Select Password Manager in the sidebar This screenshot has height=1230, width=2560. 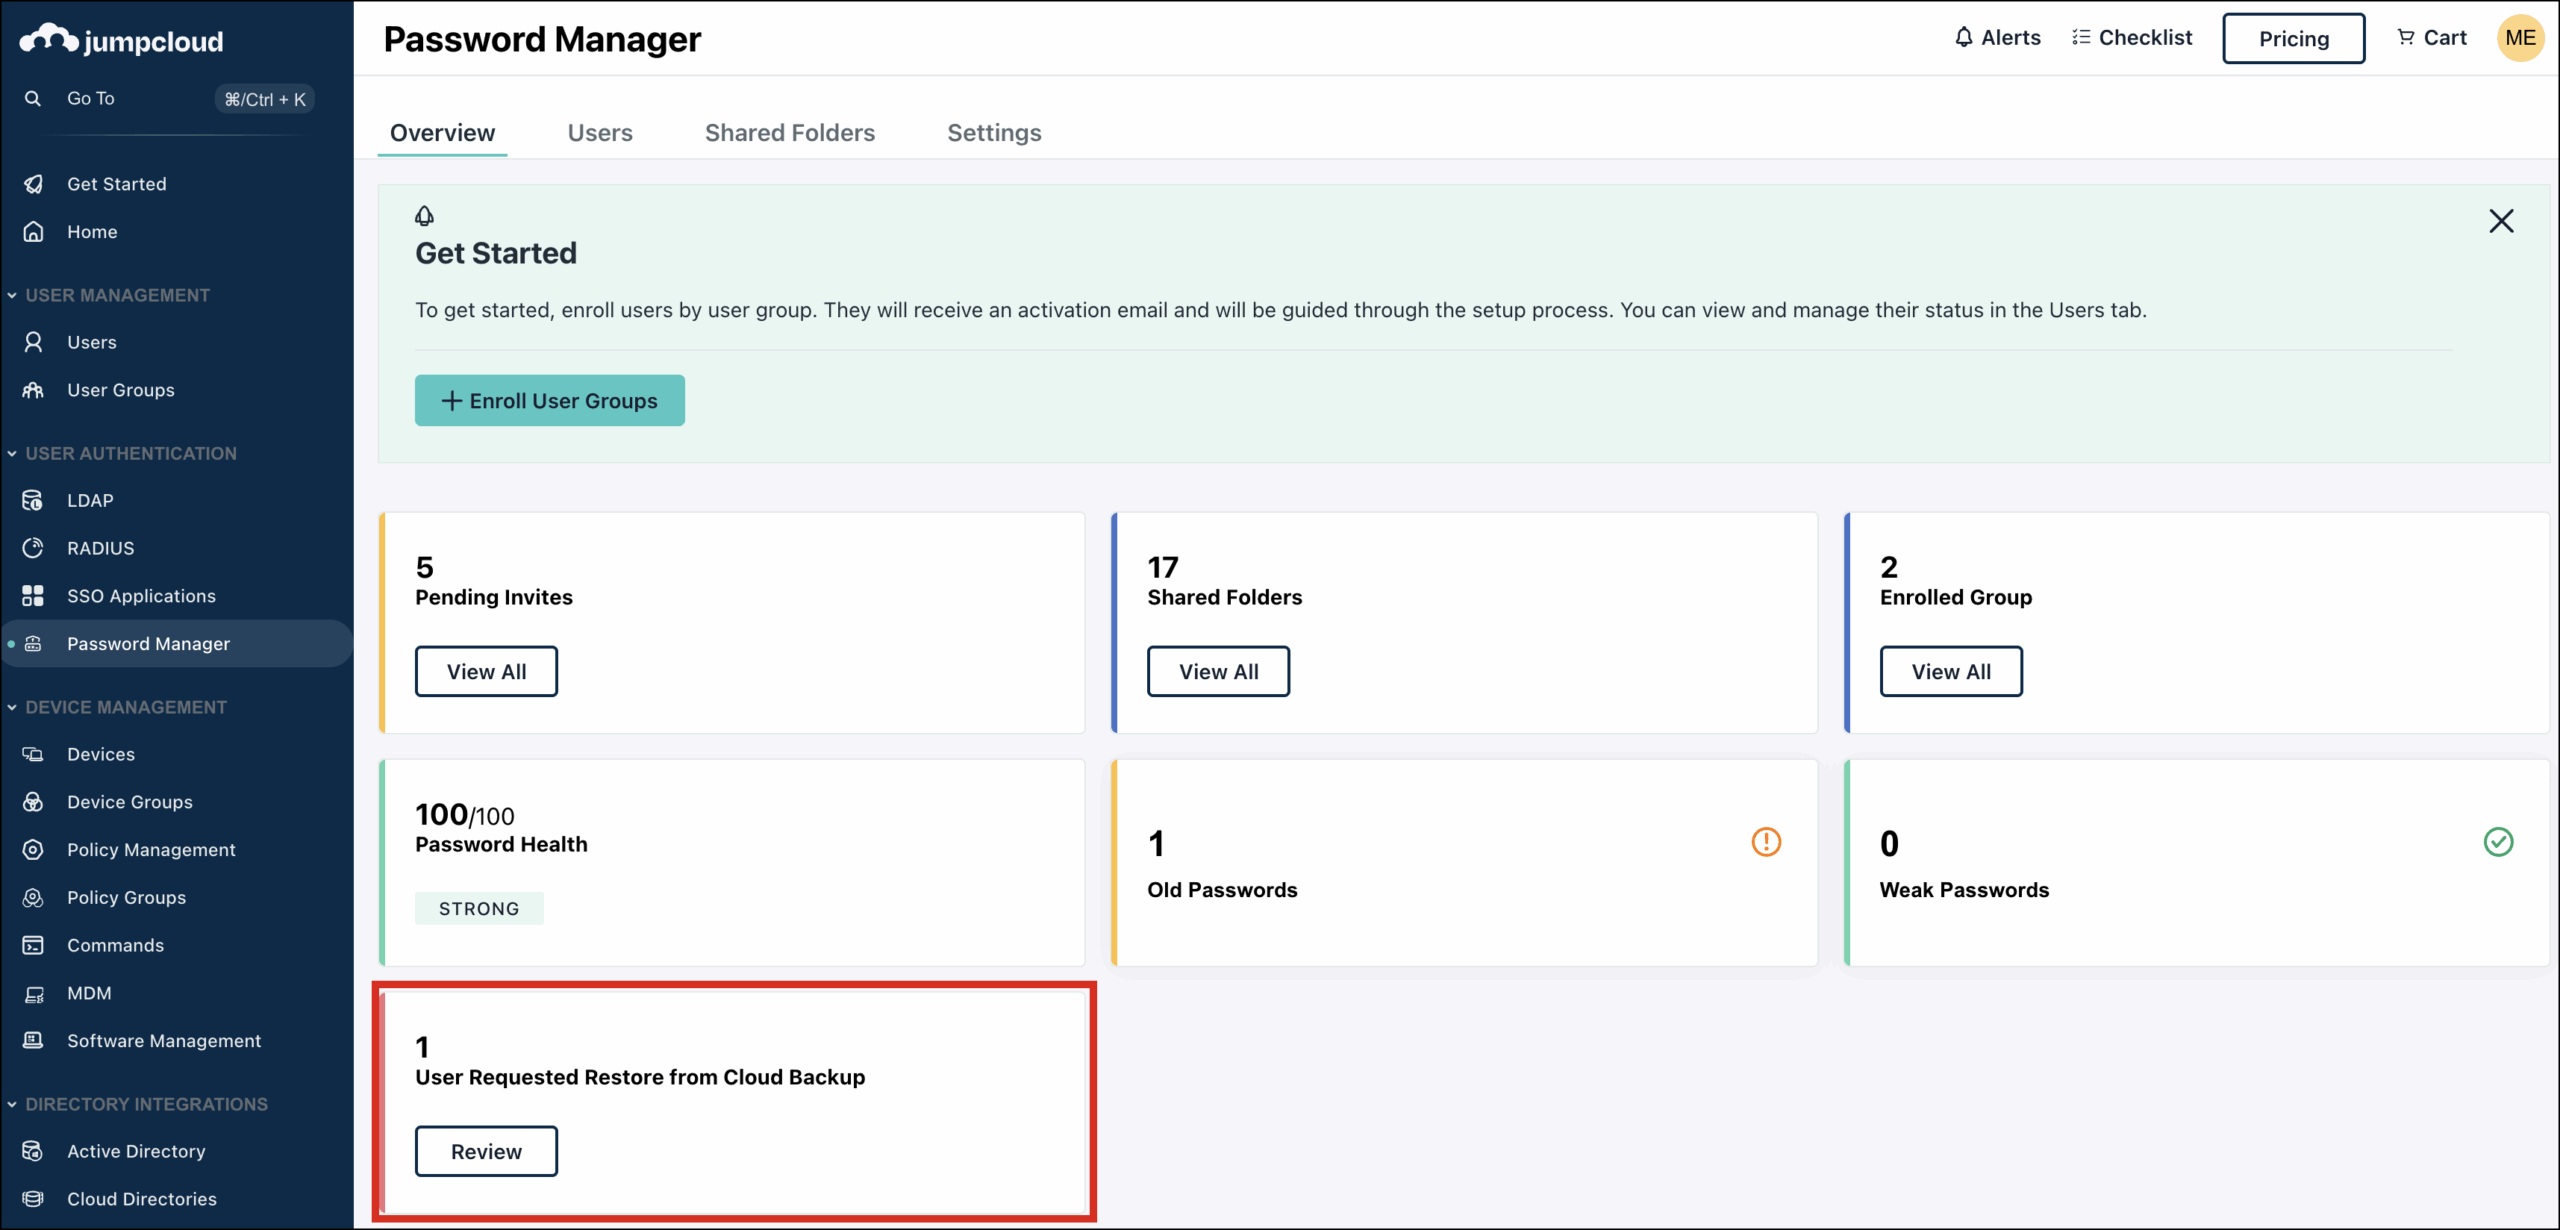coord(177,644)
